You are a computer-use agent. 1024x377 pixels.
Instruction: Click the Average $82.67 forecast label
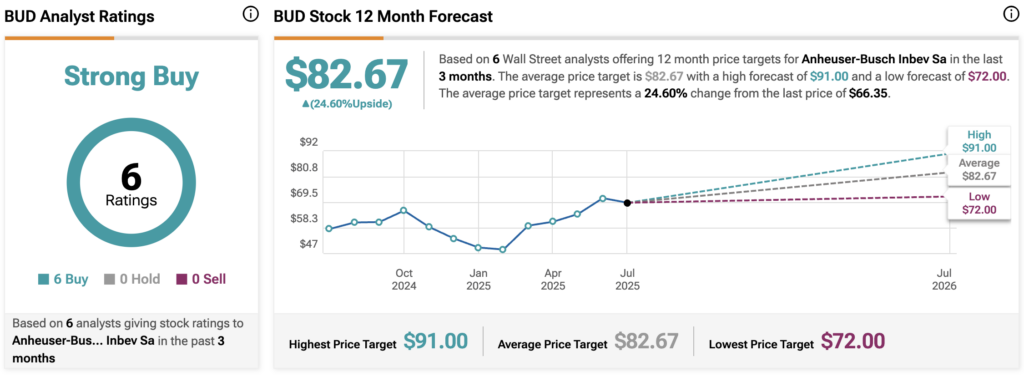(979, 170)
